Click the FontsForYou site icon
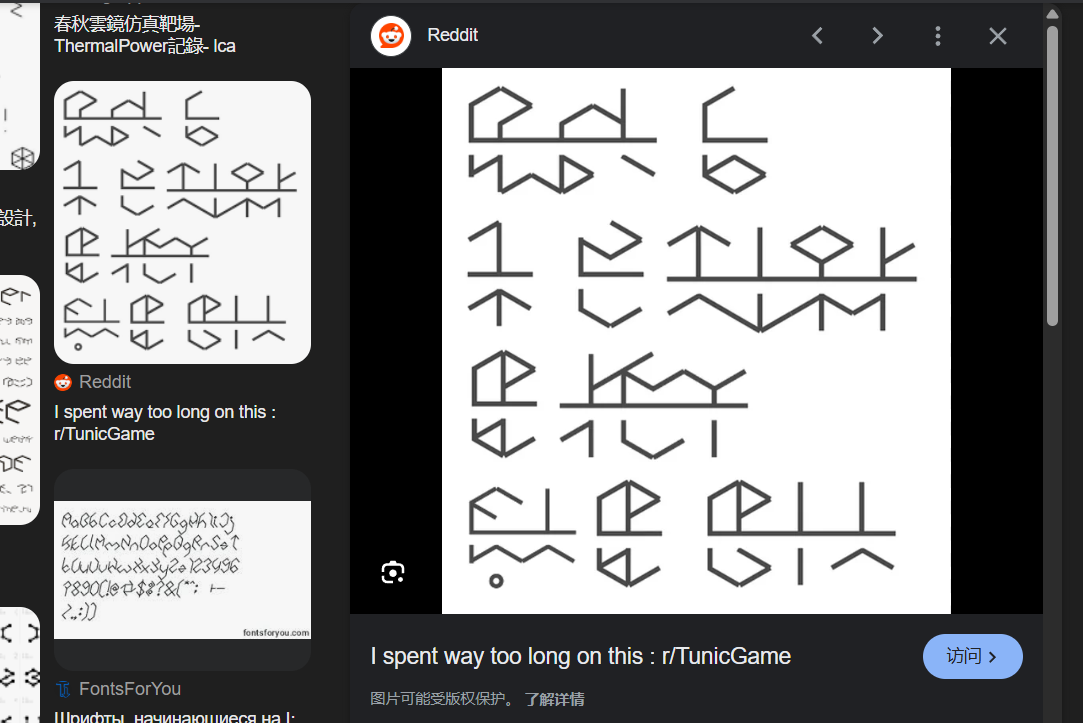Image resolution: width=1083 pixels, height=723 pixels. 63,688
